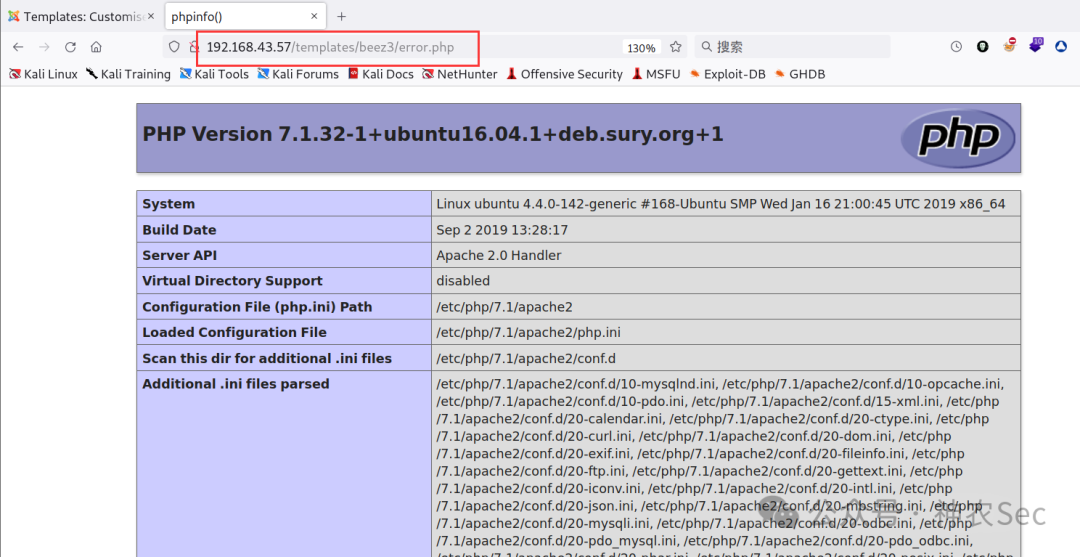This screenshot has height=557, width=1080.
Task: Open the GHDB bookmark
Action: point(800,74)
